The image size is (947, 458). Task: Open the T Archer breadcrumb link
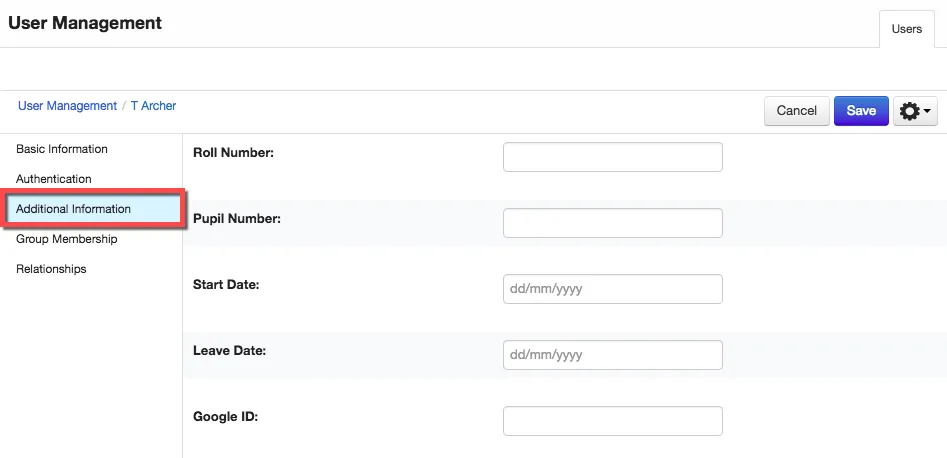pyautogui.click(x=153, y=106)
